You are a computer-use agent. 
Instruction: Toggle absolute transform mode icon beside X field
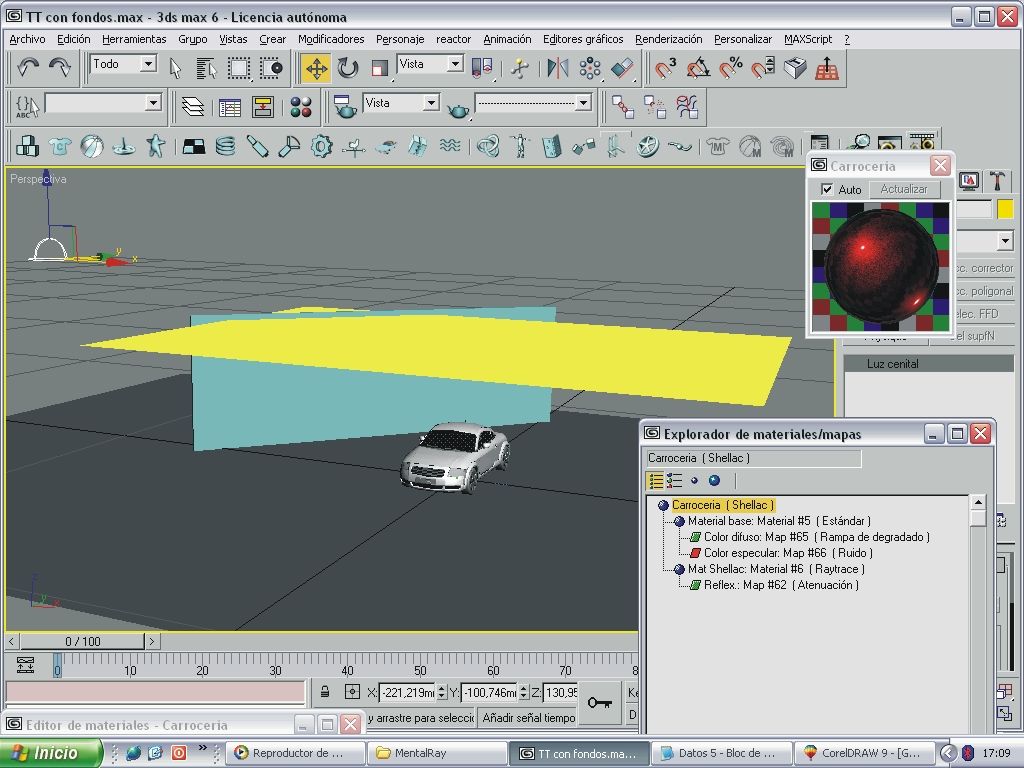point(352,692)
